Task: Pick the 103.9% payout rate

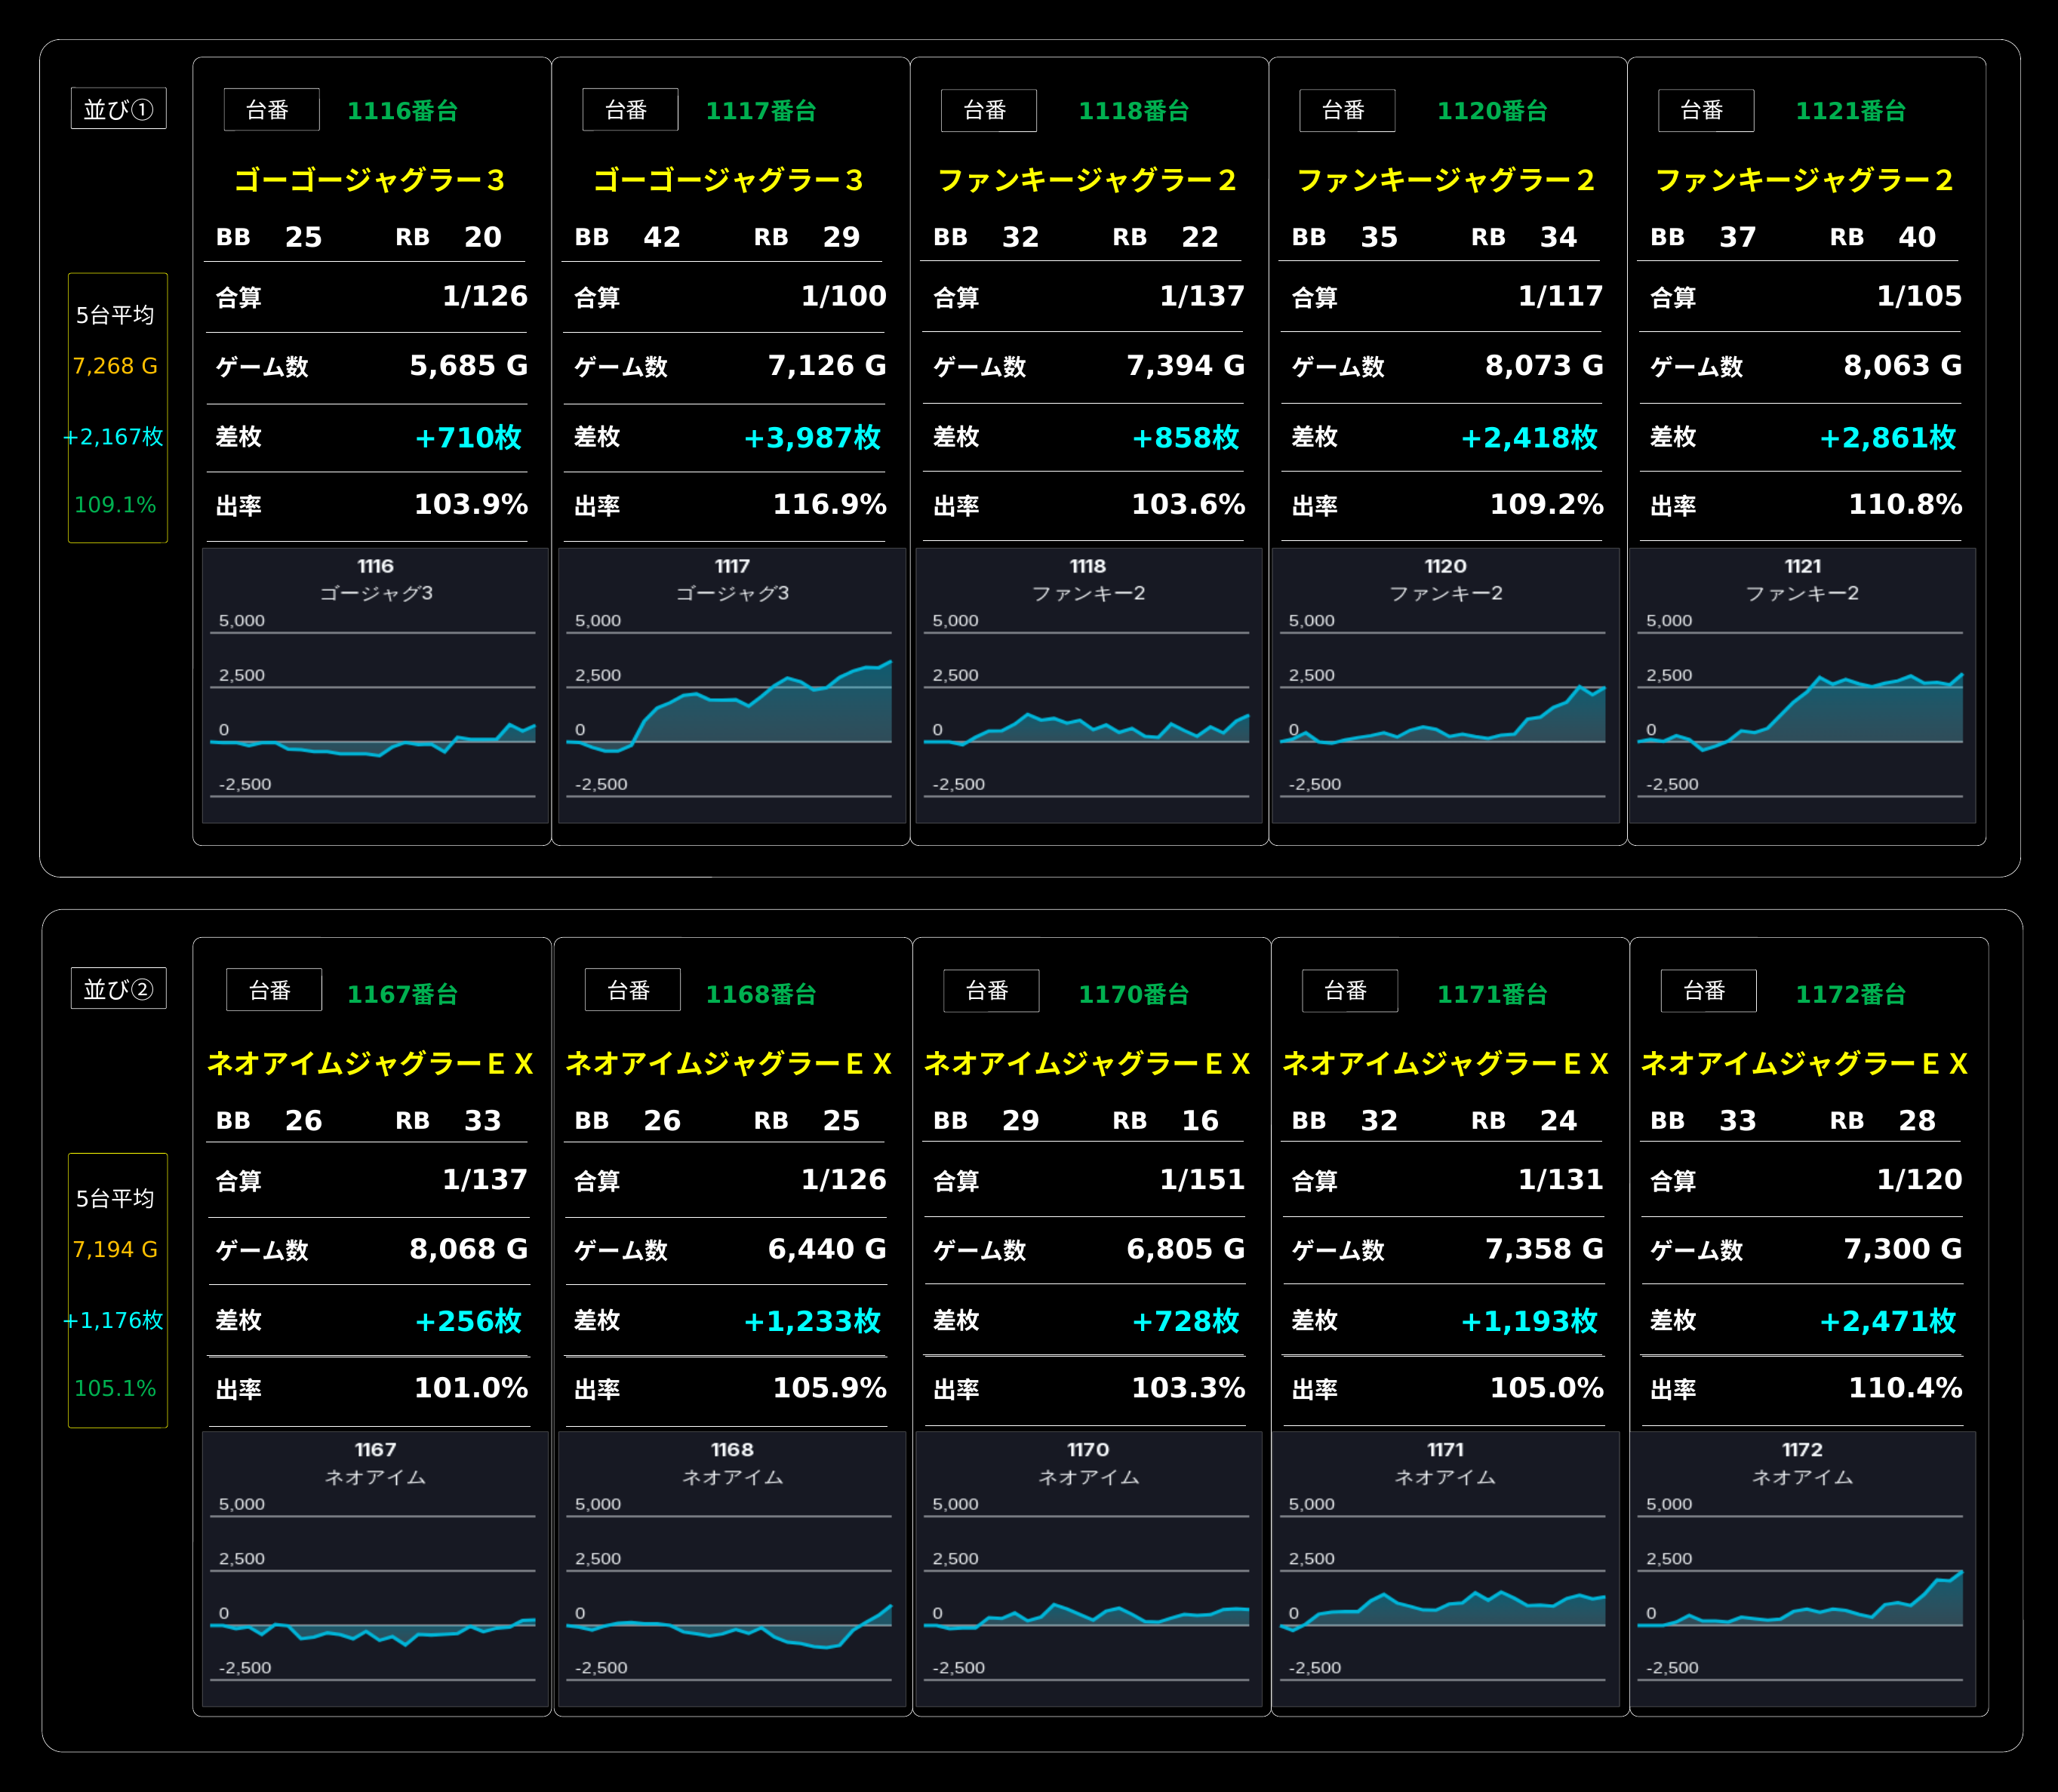Action: coord(471,504)
